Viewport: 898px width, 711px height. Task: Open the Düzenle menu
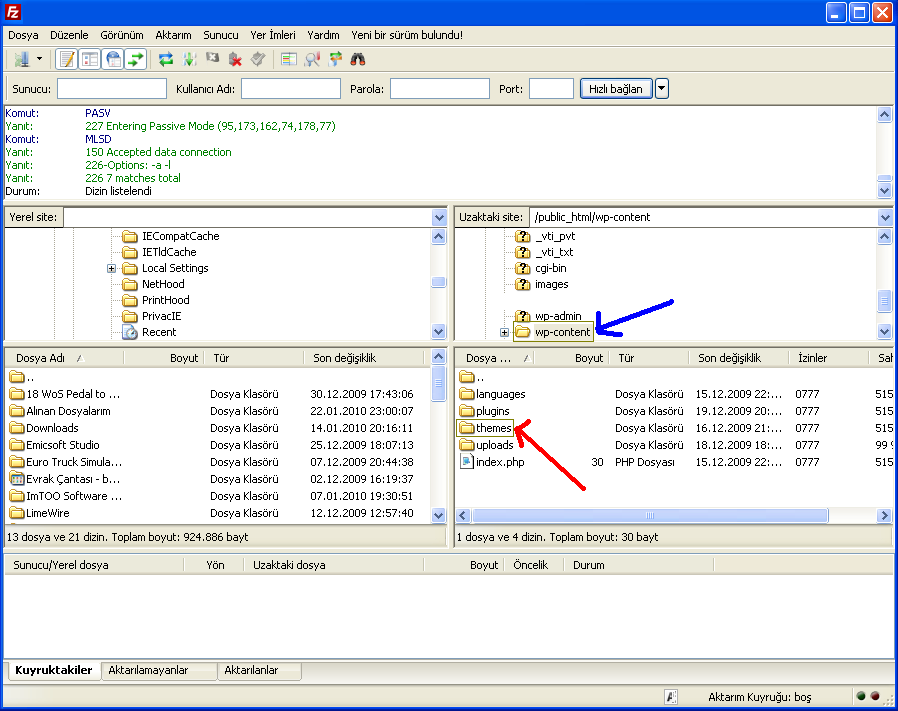point(69,35)
